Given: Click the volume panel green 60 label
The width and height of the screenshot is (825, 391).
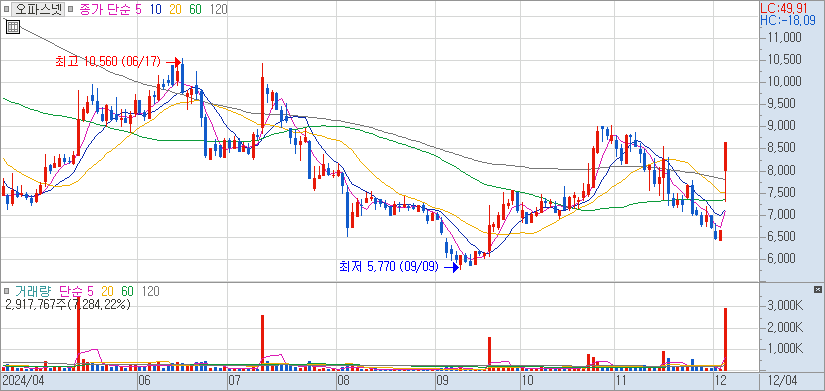Looking at the screenshot, I should (127, 291).
